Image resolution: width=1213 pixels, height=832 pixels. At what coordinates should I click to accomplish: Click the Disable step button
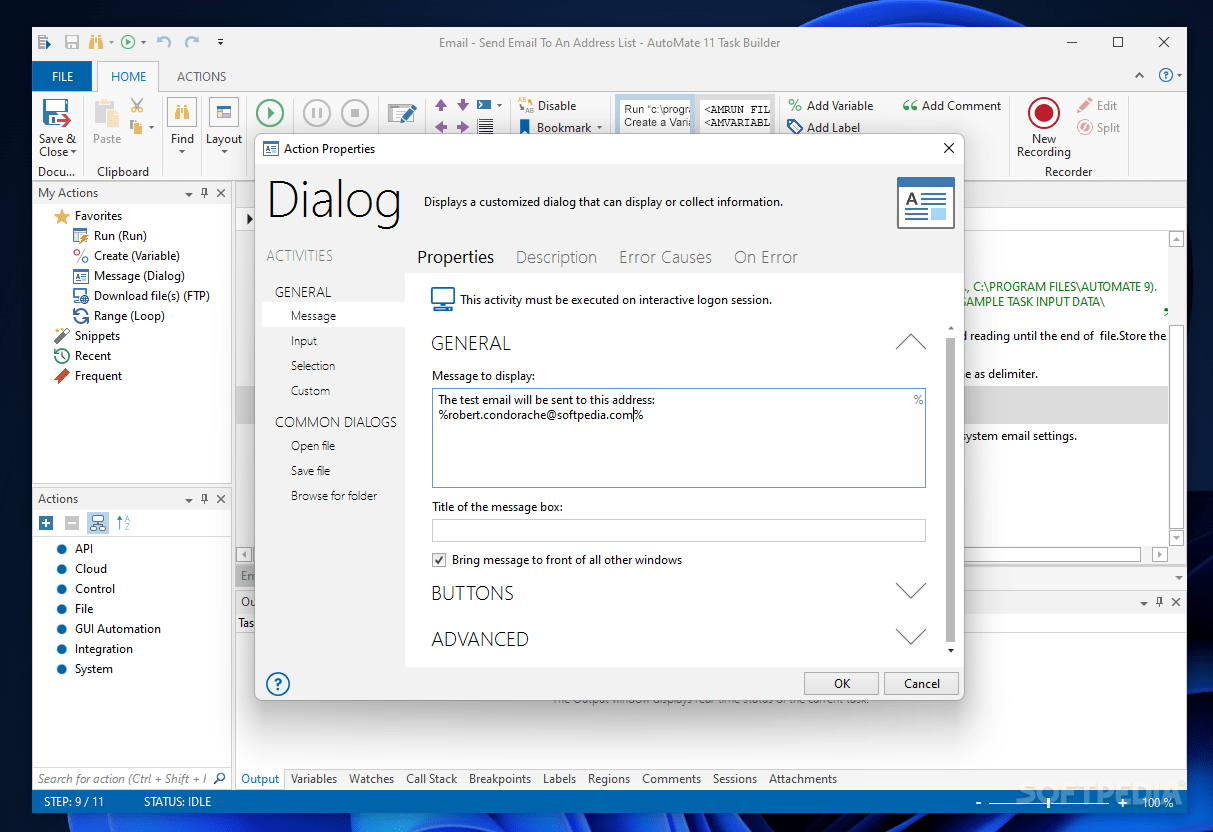(x=547, y=105)
